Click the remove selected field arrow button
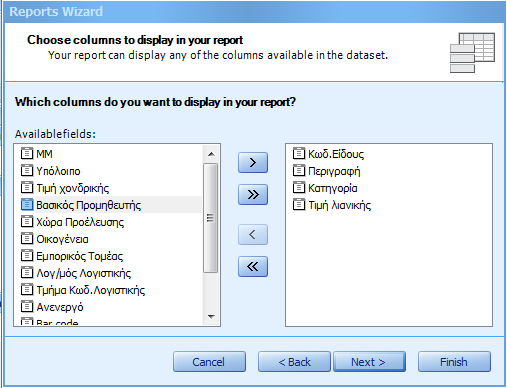Screen dimensions: 507x388 click(253, 234)
